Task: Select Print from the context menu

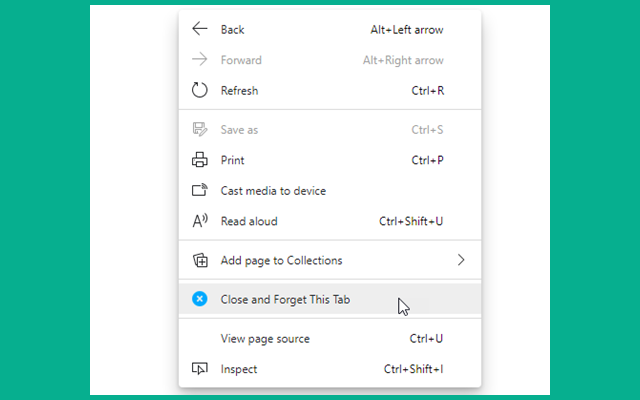Action: pyautogui.click(x=232, y=160)
